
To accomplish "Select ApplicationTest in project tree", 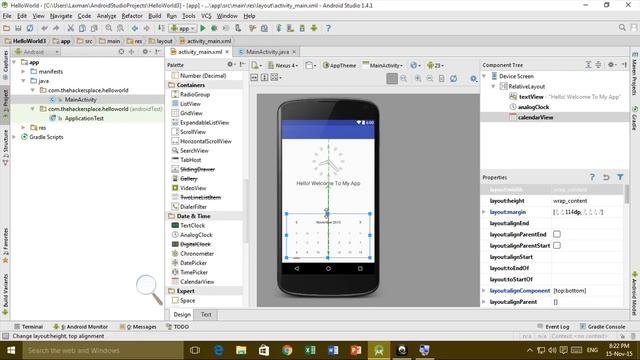I will 84,118.
